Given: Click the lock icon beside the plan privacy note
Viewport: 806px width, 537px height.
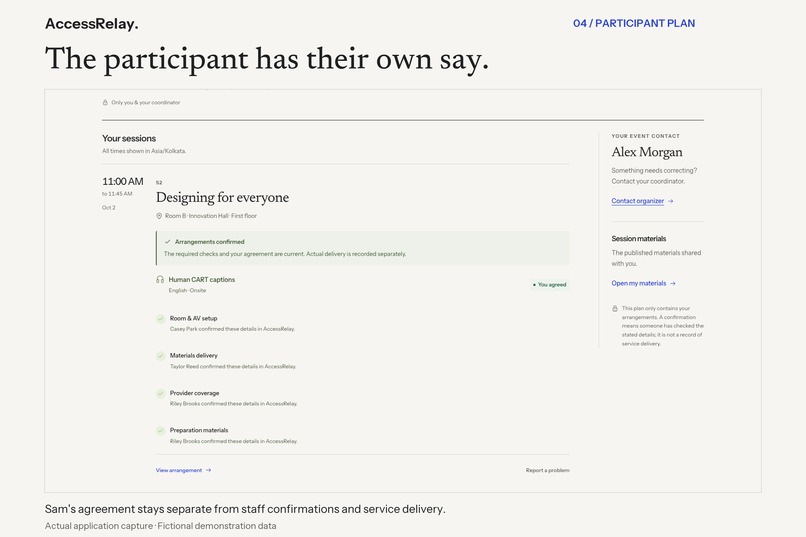Looking at the screenshot, I should (615, 308).
